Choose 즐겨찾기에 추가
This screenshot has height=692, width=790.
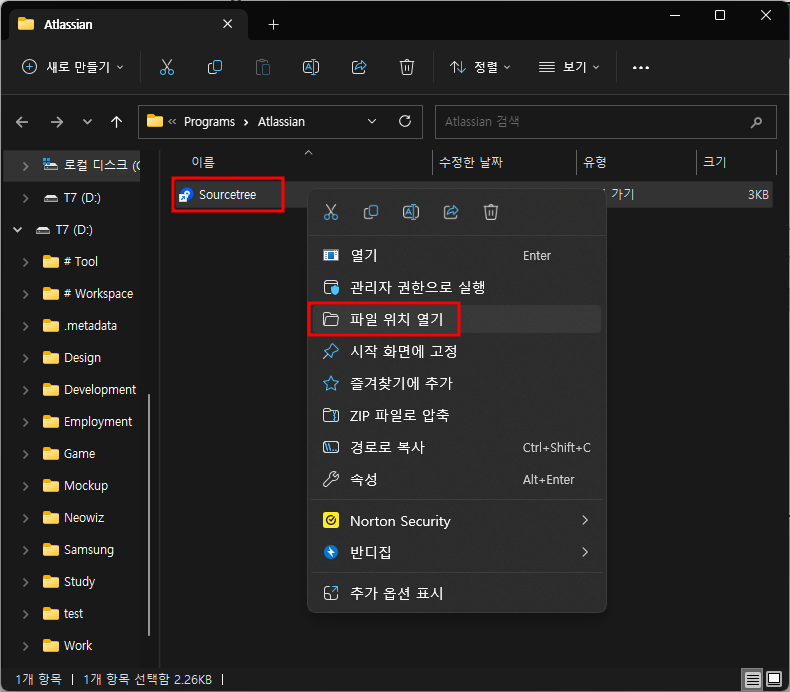click(456, 384)
